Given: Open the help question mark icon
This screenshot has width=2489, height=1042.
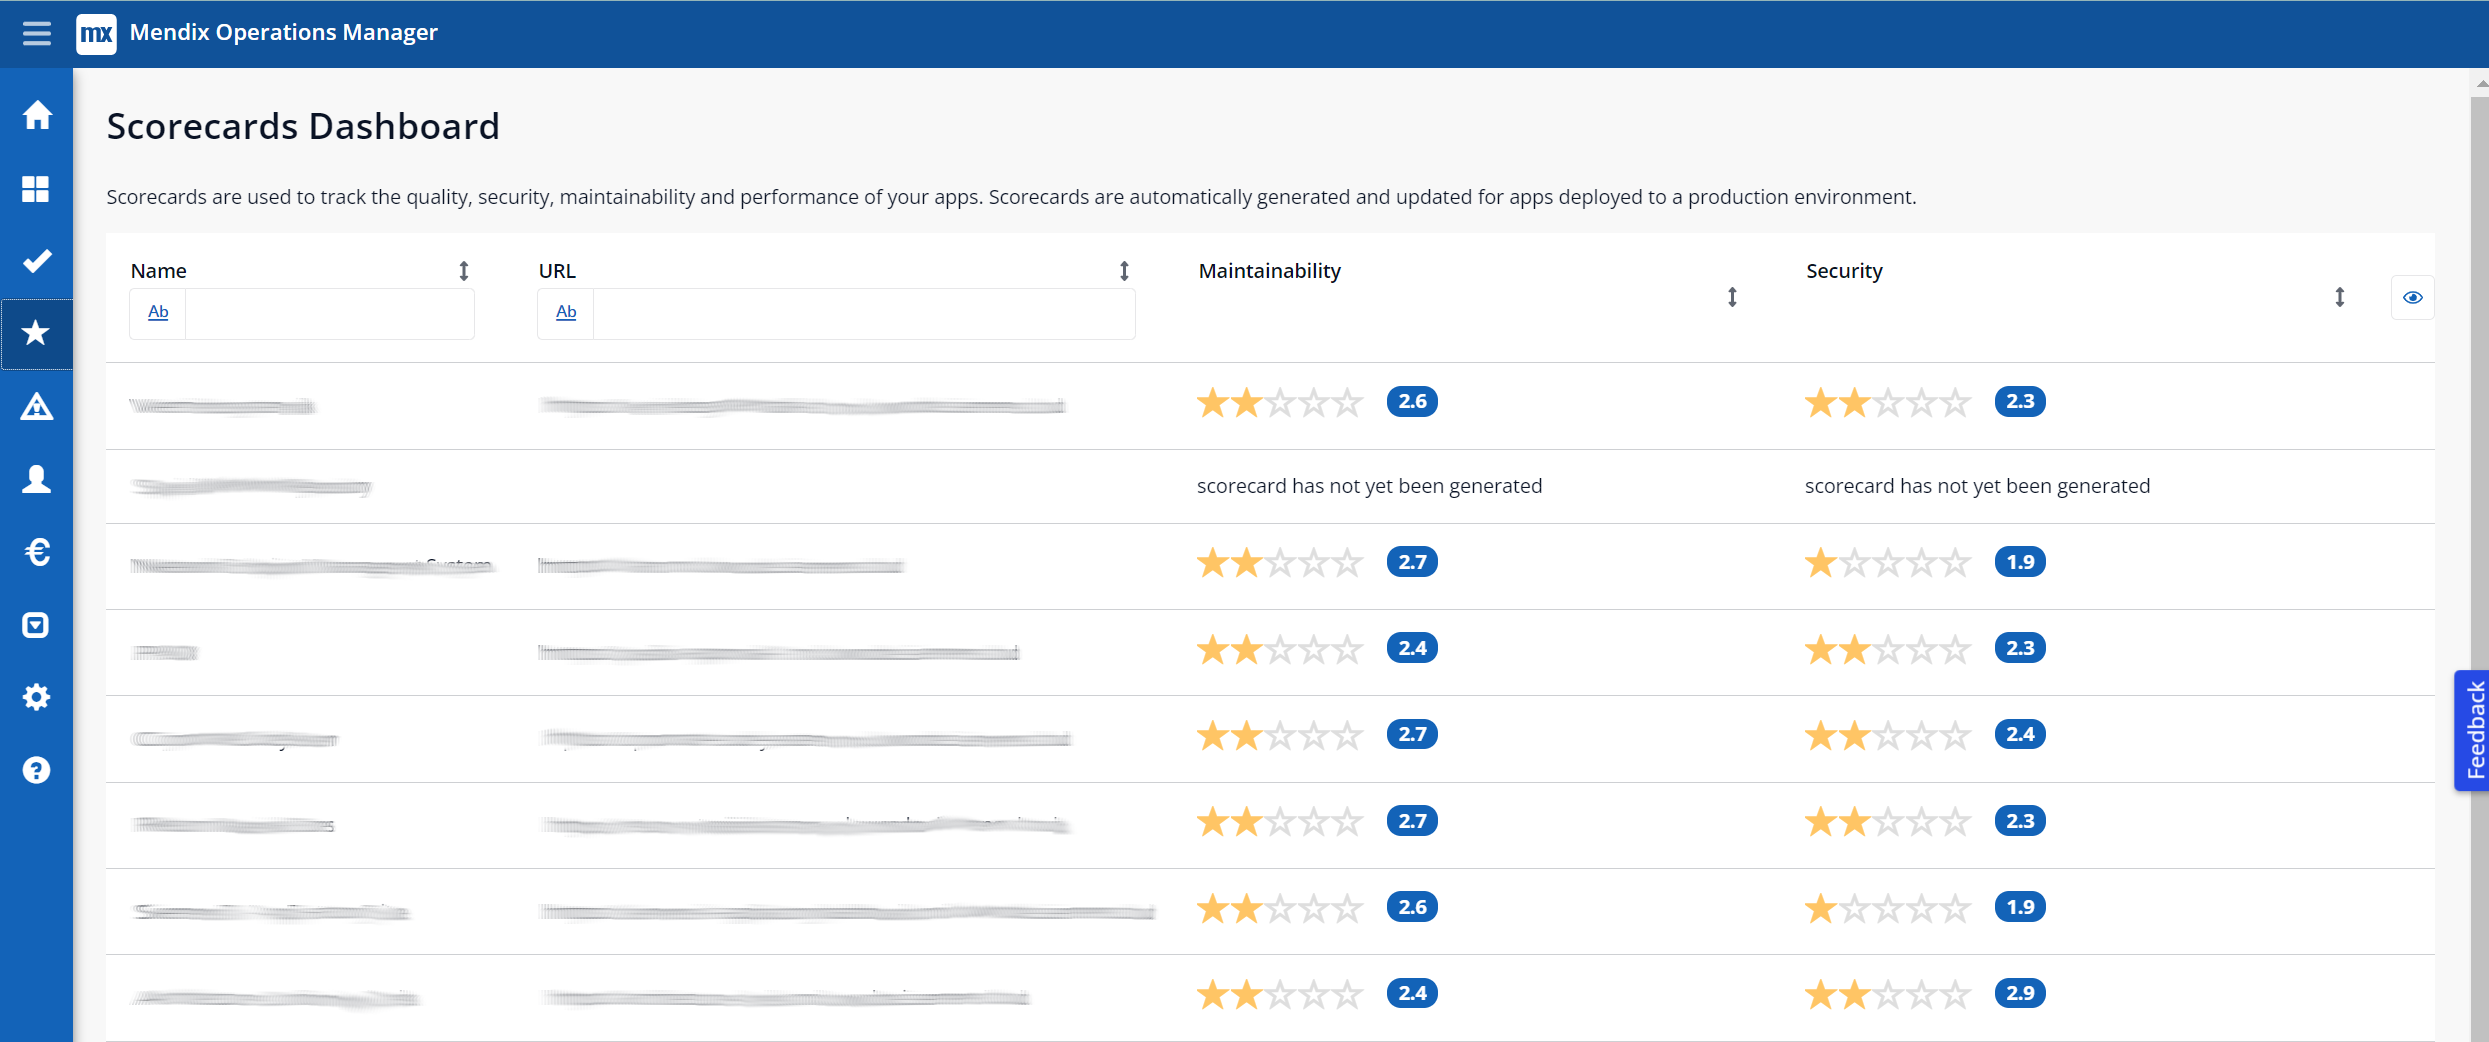Looking at the screenshot, I should [37, 770].
